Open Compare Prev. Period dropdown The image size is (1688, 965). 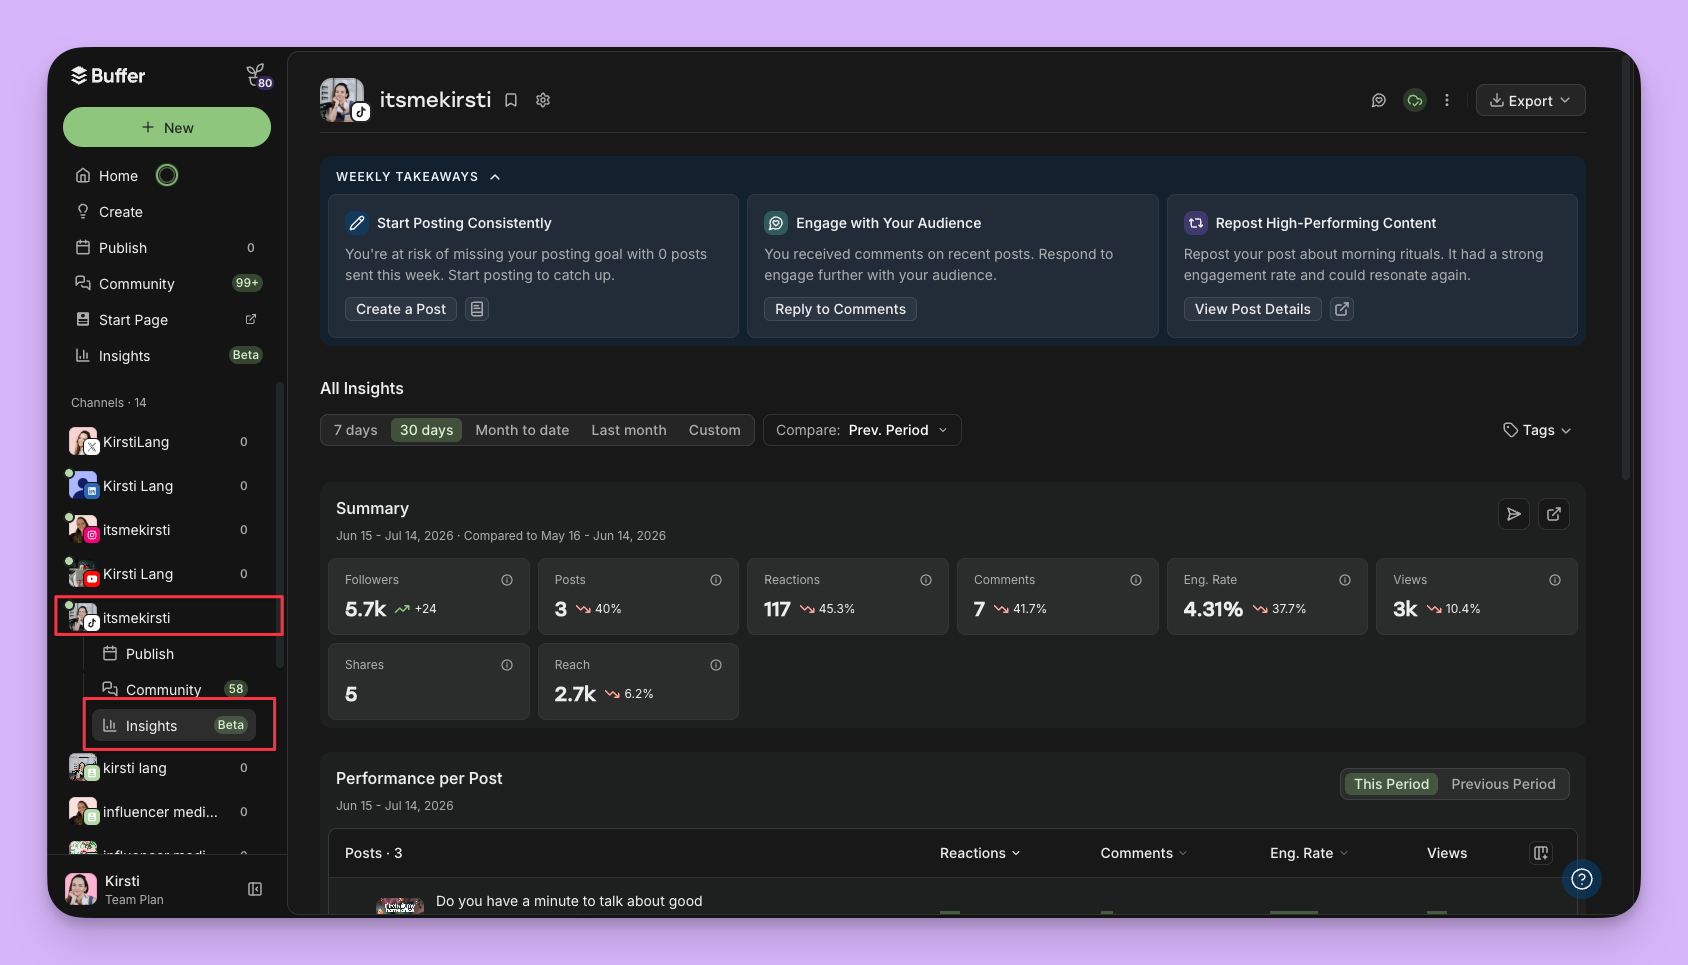tap(862, 430)
